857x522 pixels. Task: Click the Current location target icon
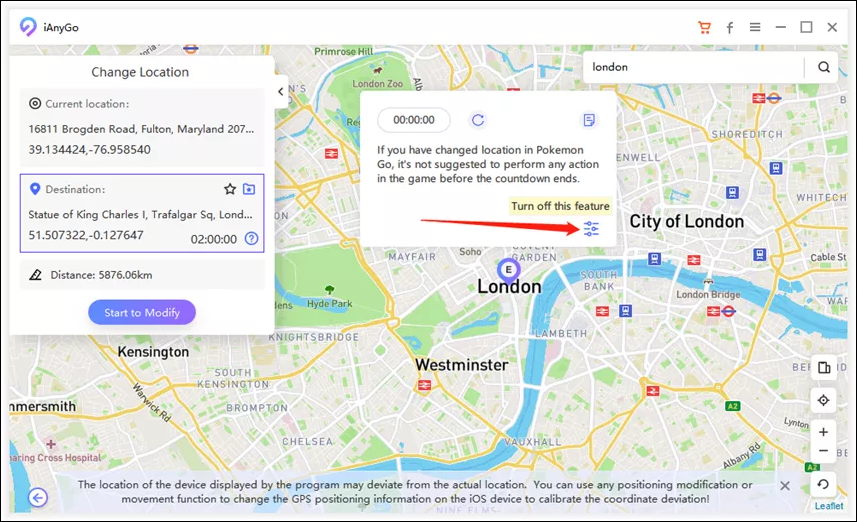pos(35,103)
